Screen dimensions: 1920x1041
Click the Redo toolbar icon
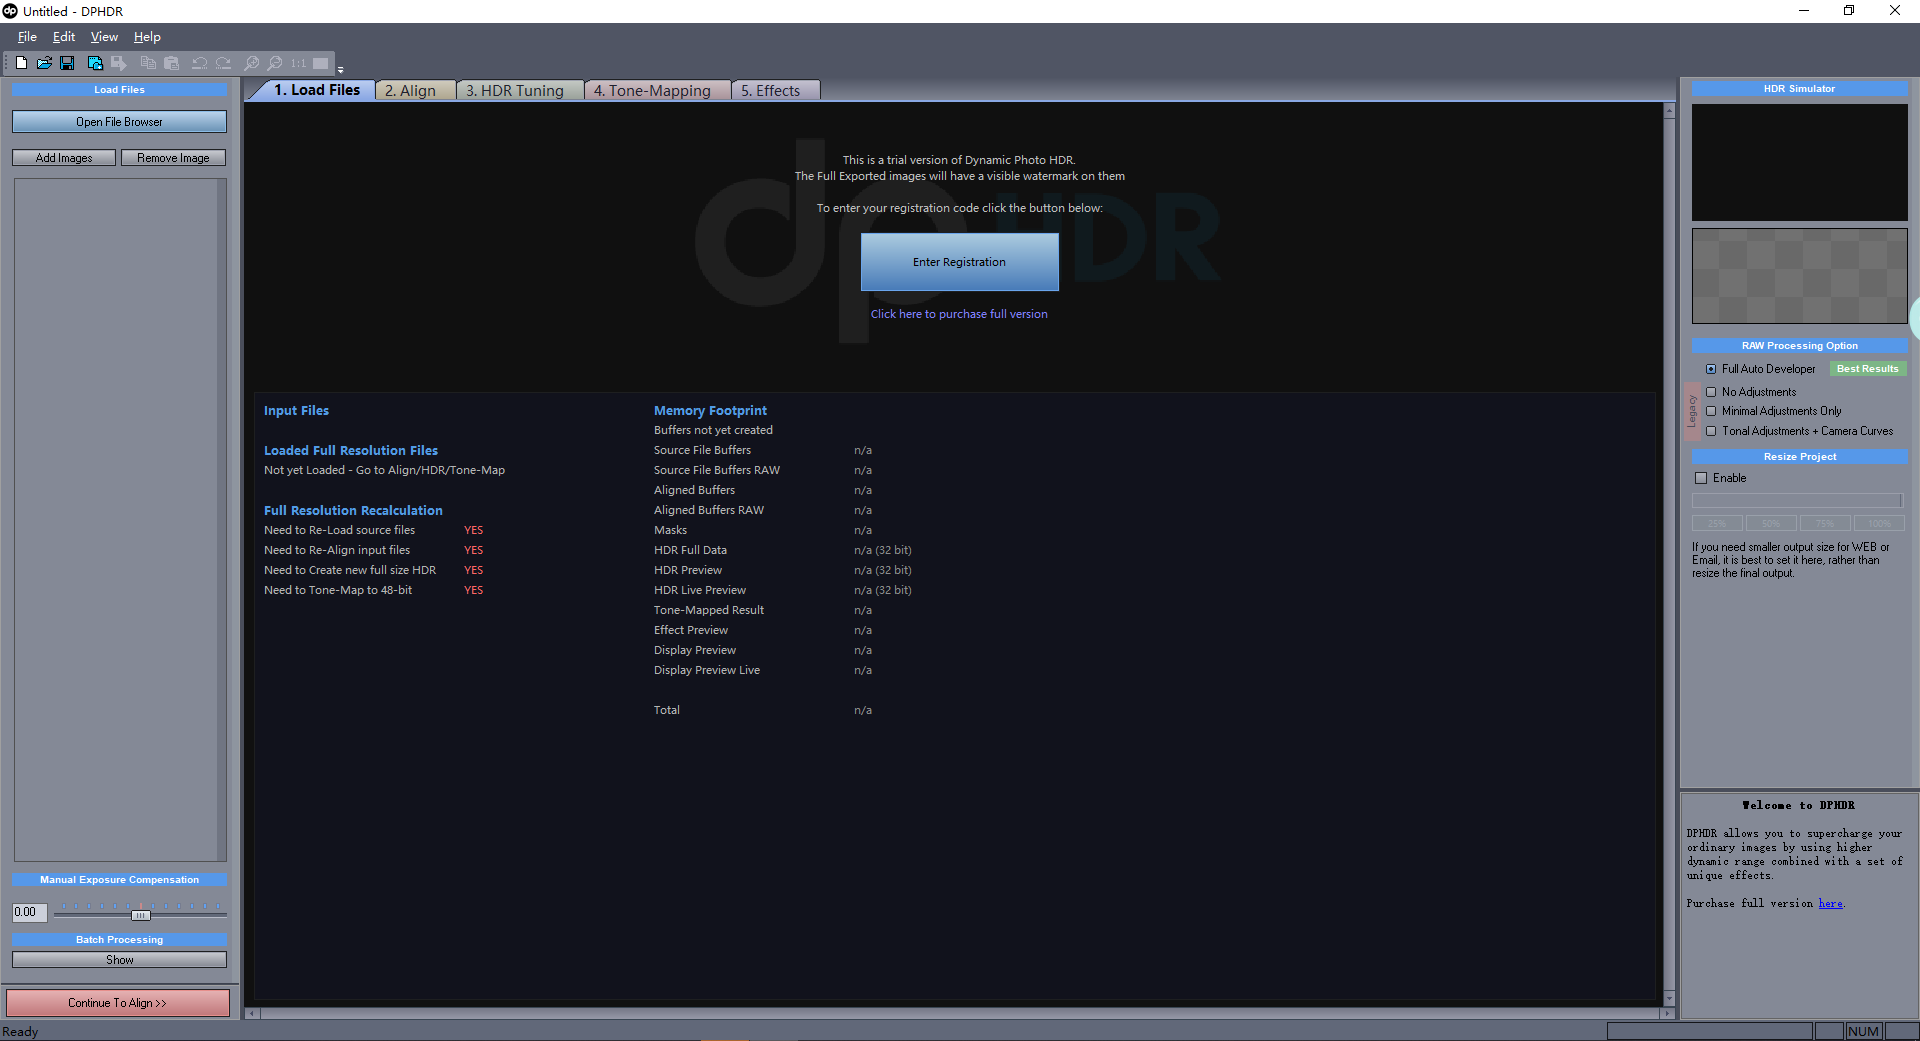223,63
